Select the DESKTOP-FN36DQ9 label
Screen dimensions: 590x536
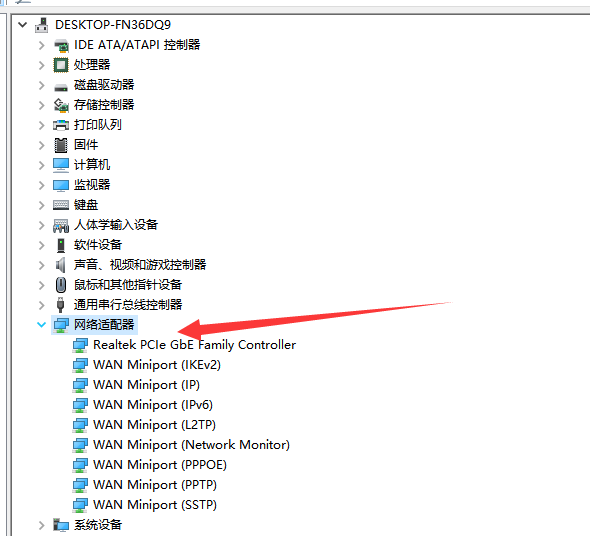[x=113, y=25]
